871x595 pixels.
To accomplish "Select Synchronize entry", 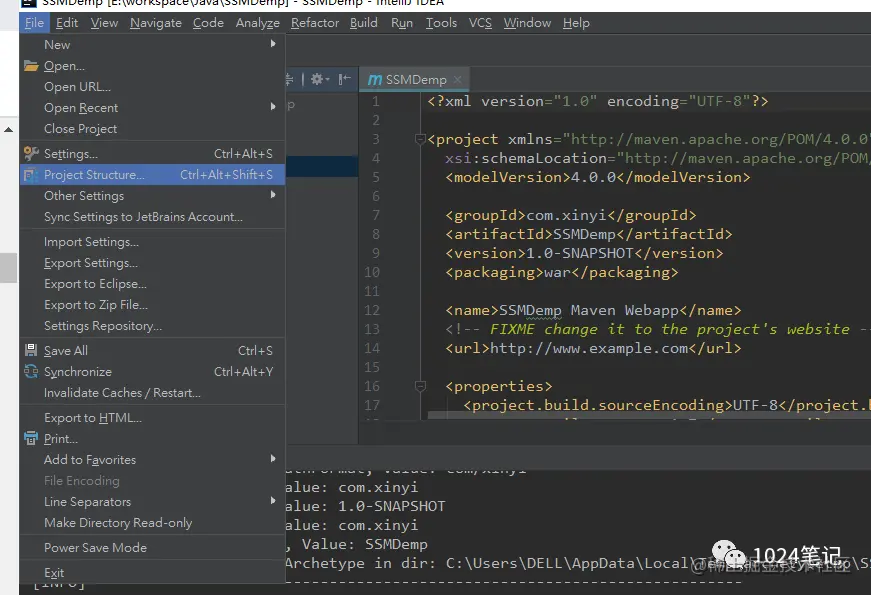I will click(152, 372).
